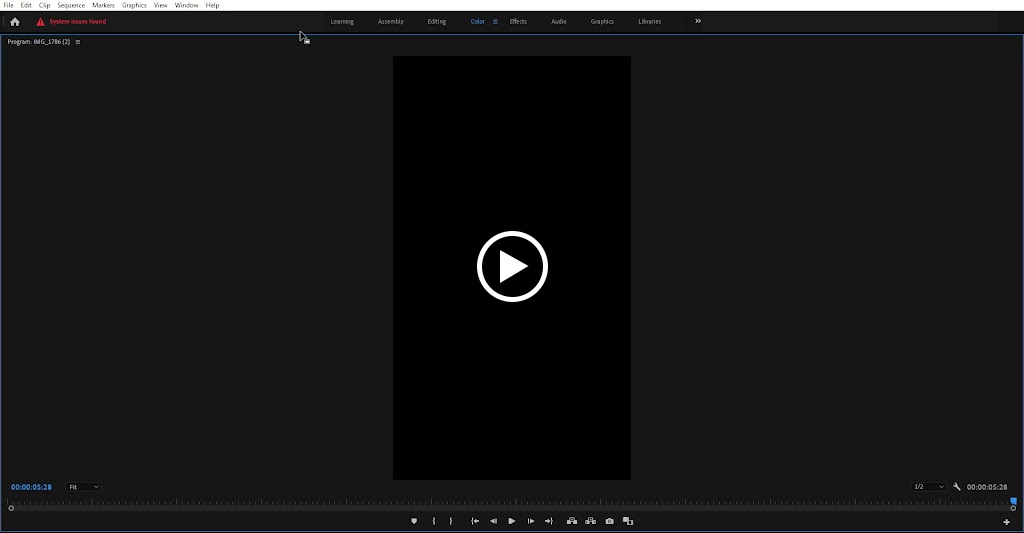Toggle the Comparison View button
This screenshot has width=1024, height=533.
tap(628, 521)
